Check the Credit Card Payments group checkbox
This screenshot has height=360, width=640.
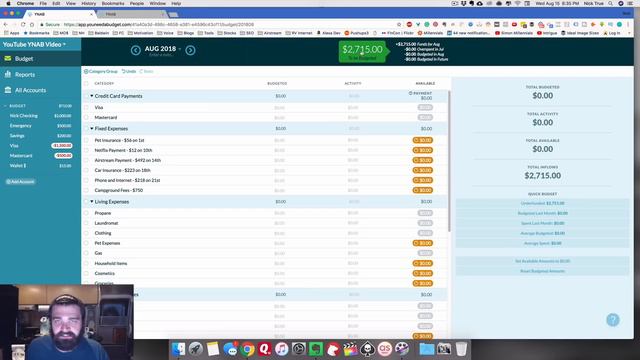[x=86, y=96]
